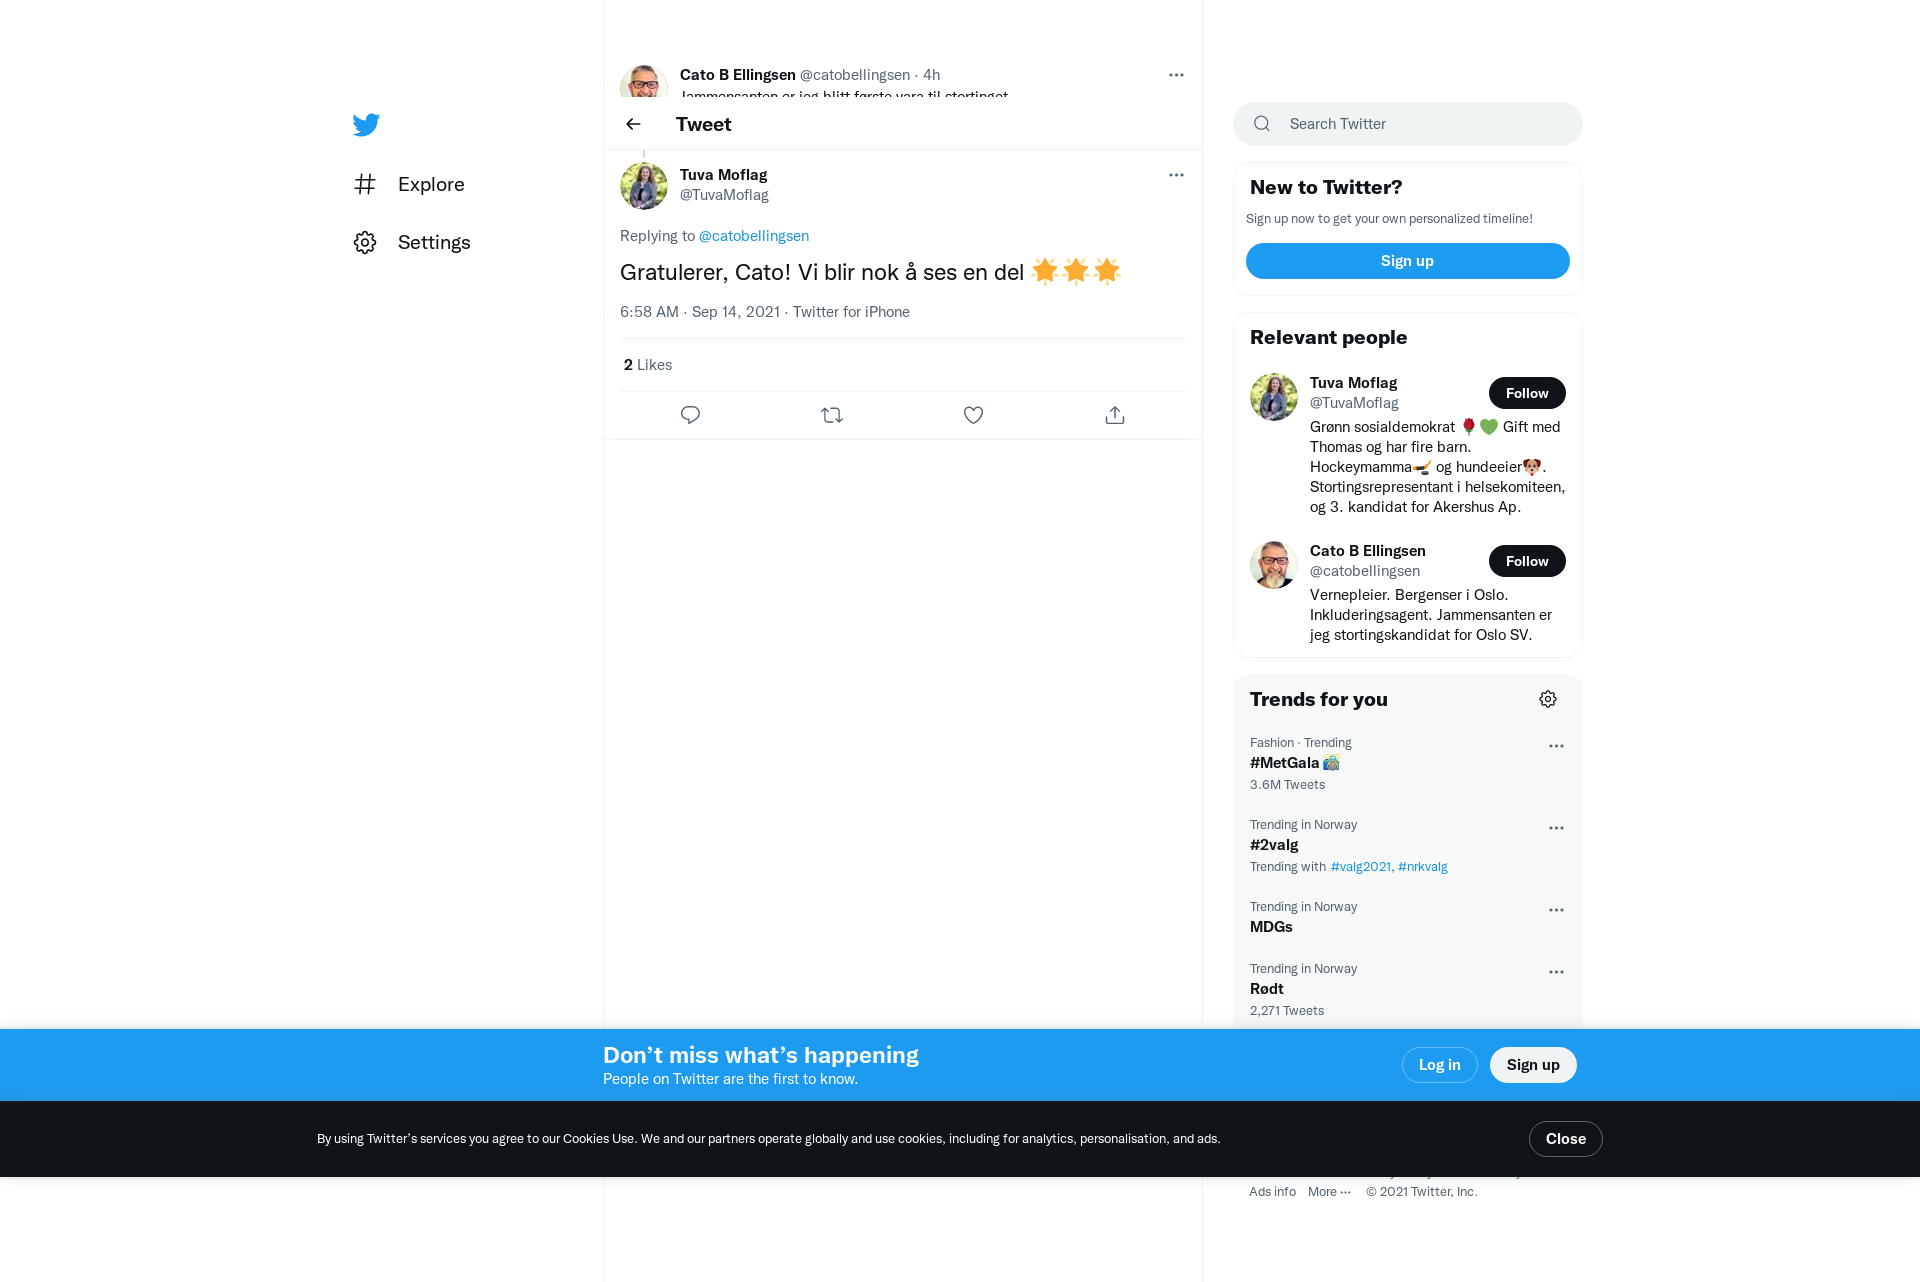This screenshot has height=1282, width=1920.
Task: Go back using the arrow icon
Action: click(633, 124)
